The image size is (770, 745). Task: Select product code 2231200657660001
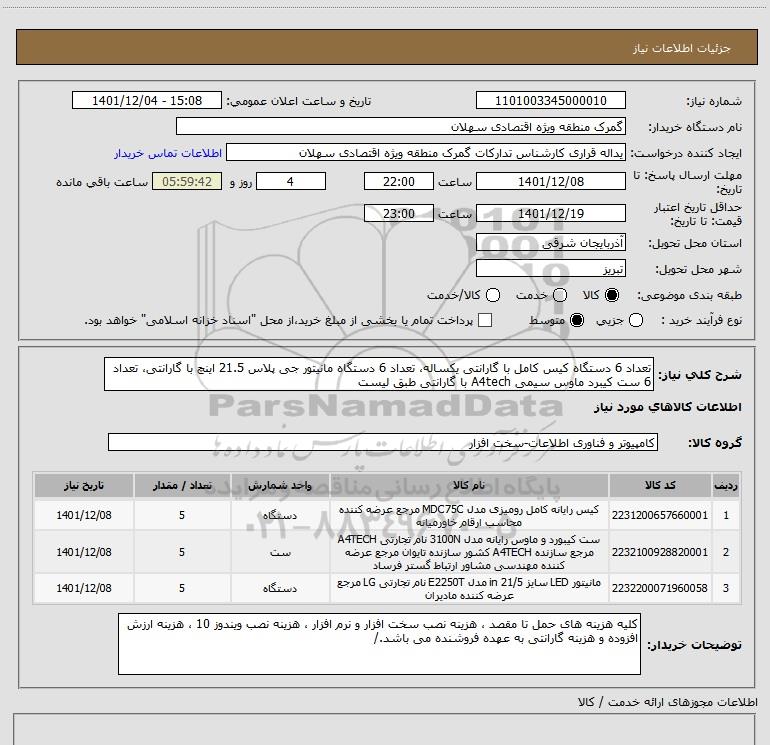[x=660, y=515]
